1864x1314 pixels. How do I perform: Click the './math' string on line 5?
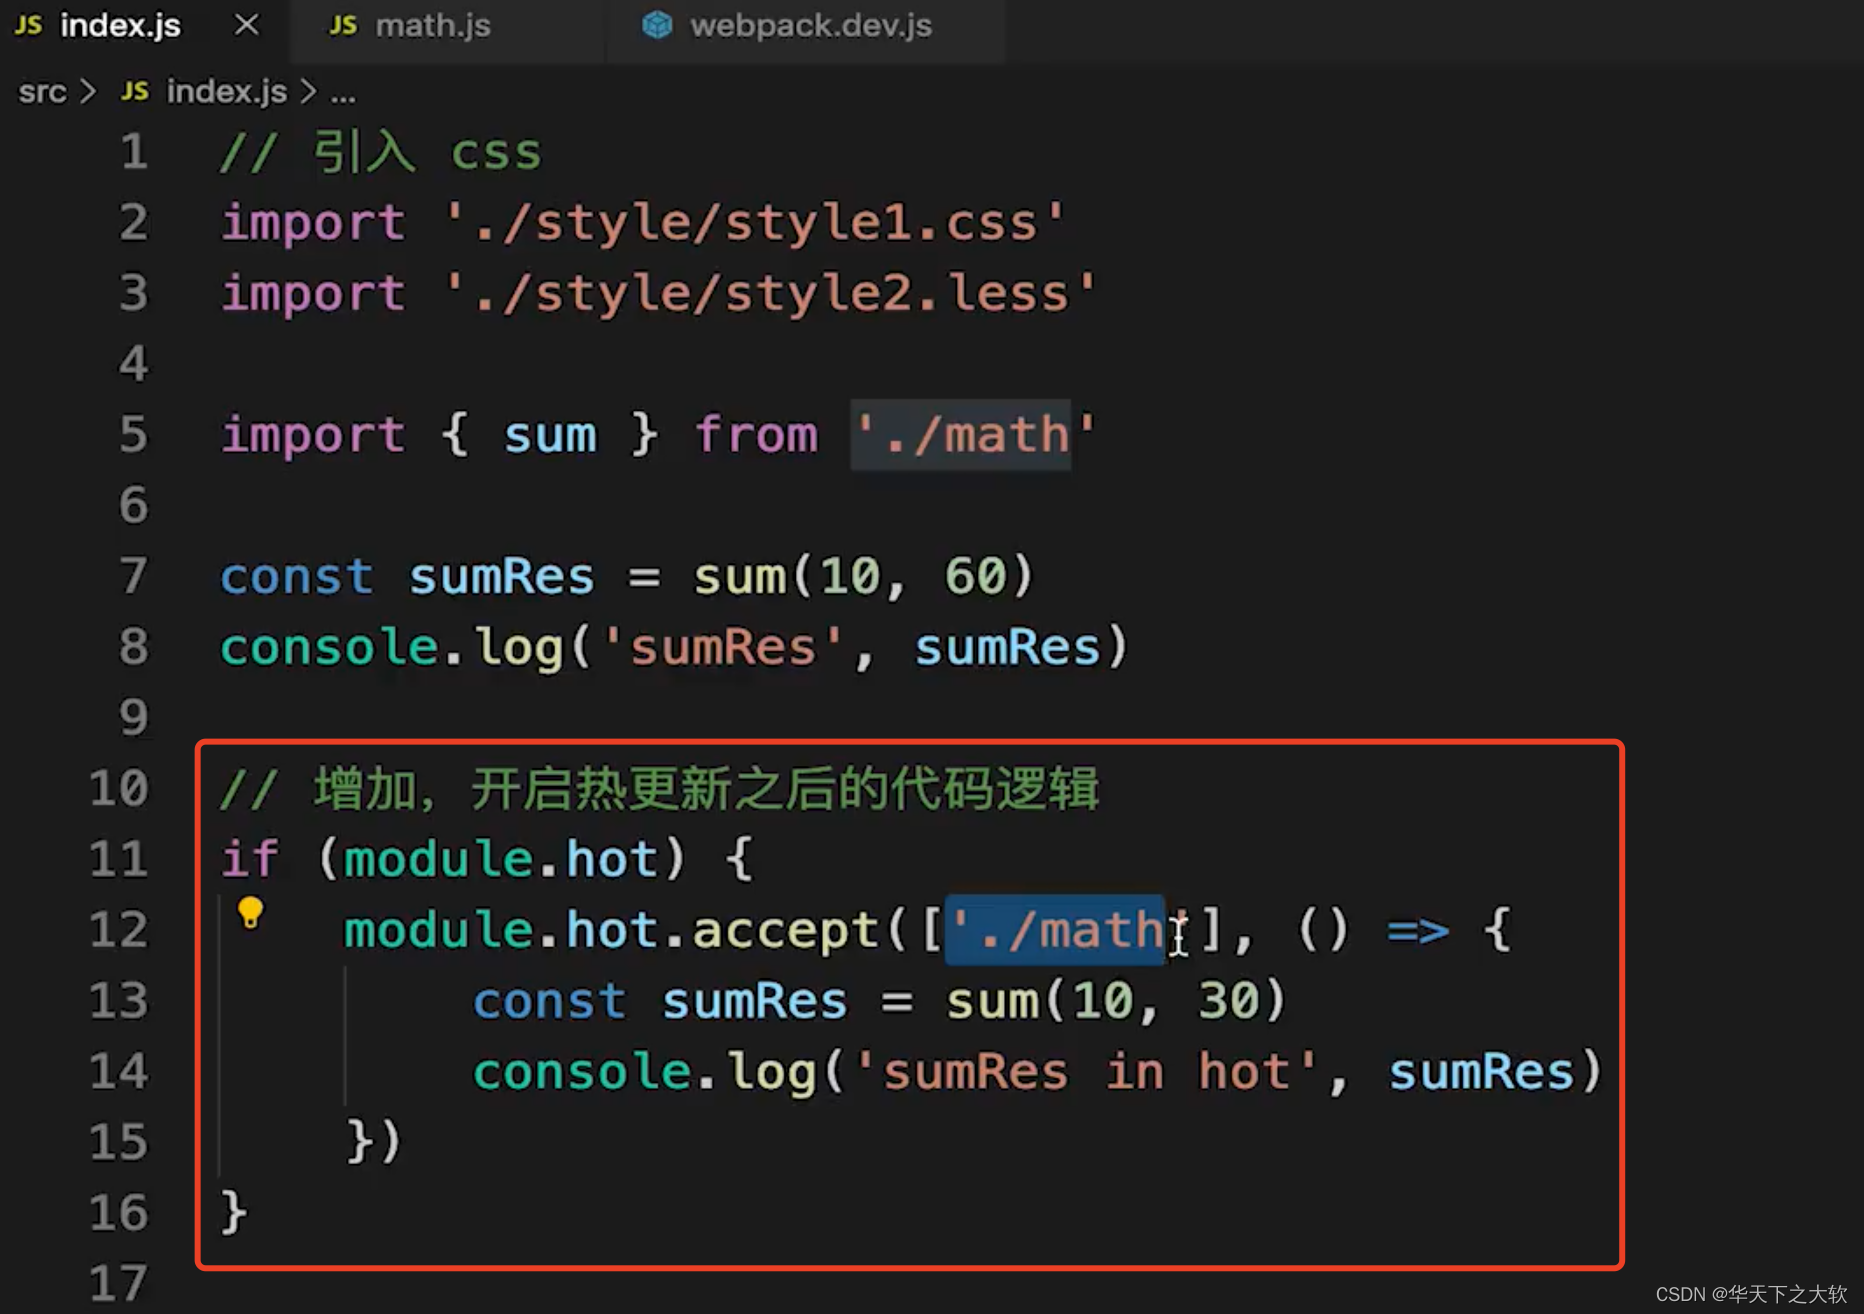click(976, 435)
